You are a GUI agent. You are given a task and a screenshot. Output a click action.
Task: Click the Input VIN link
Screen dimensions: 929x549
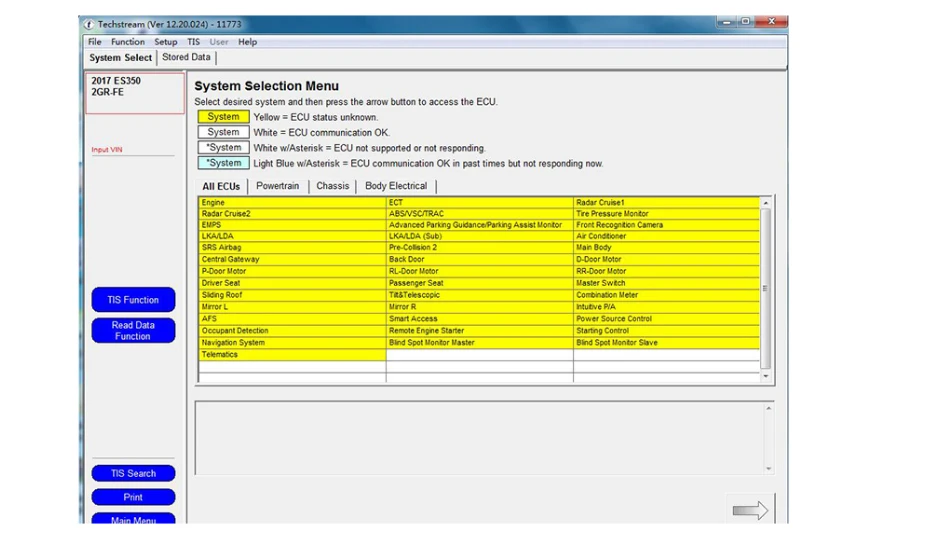tap(107, 150)
